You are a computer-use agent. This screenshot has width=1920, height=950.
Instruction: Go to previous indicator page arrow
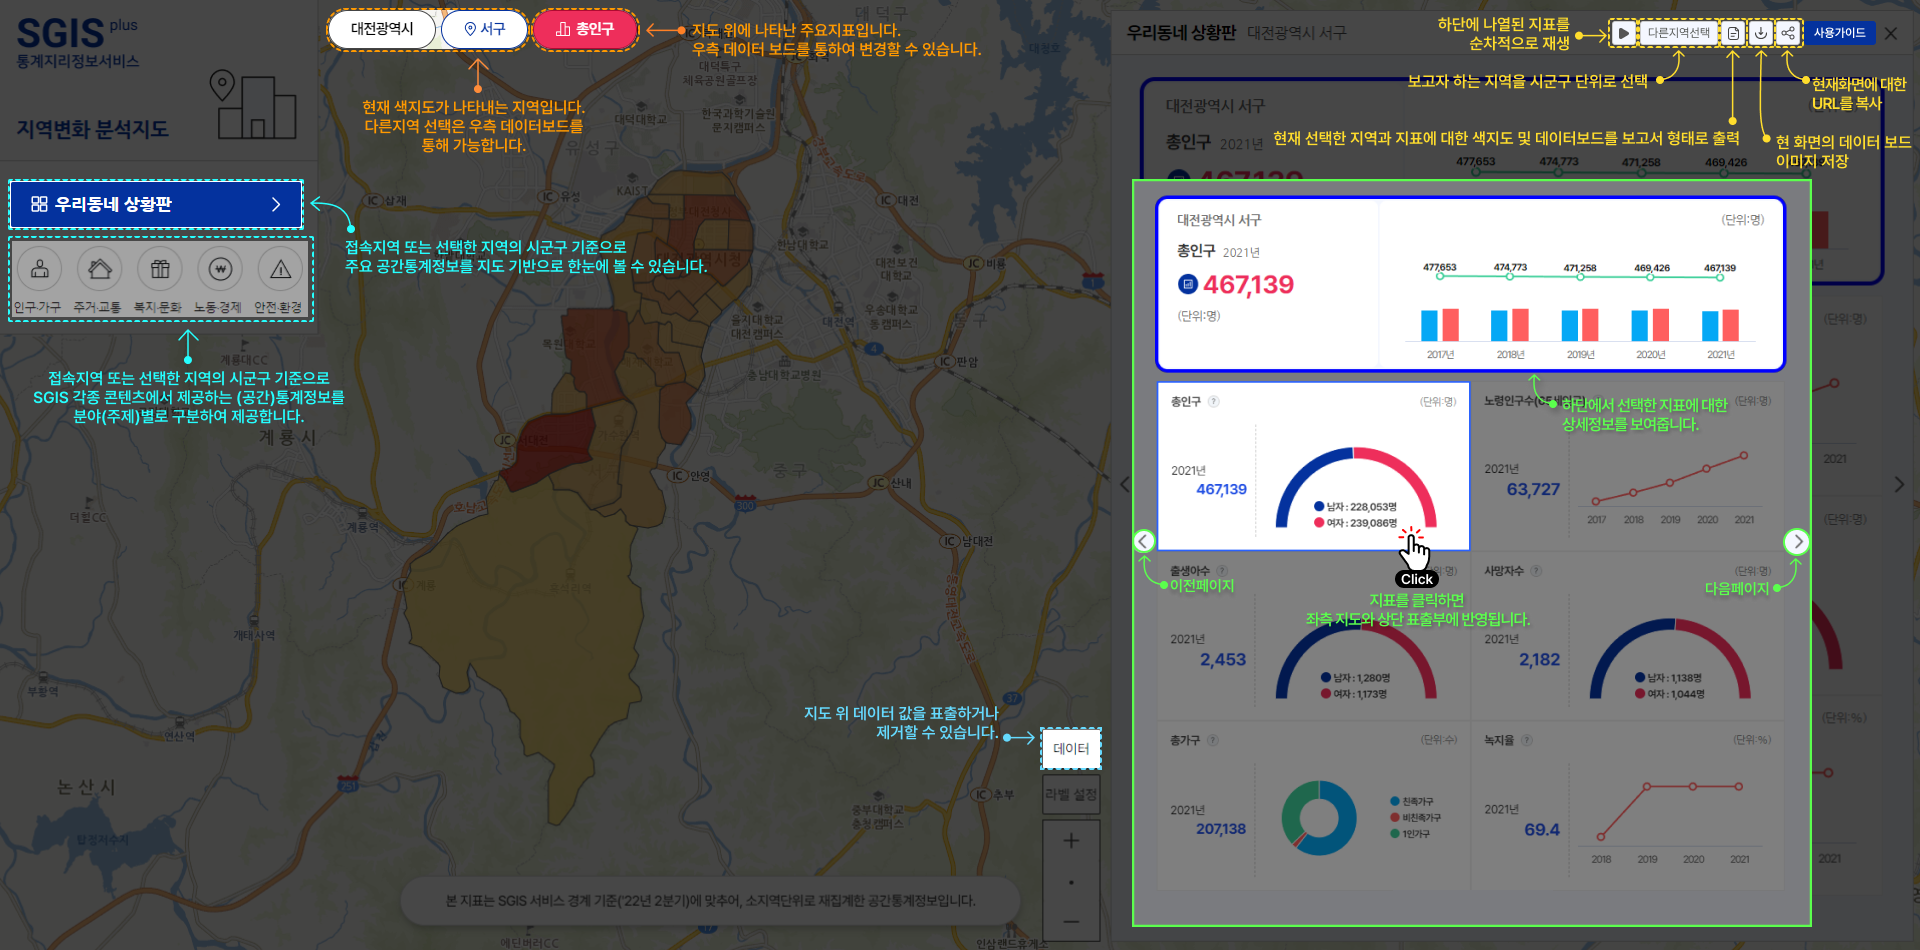1144,541
